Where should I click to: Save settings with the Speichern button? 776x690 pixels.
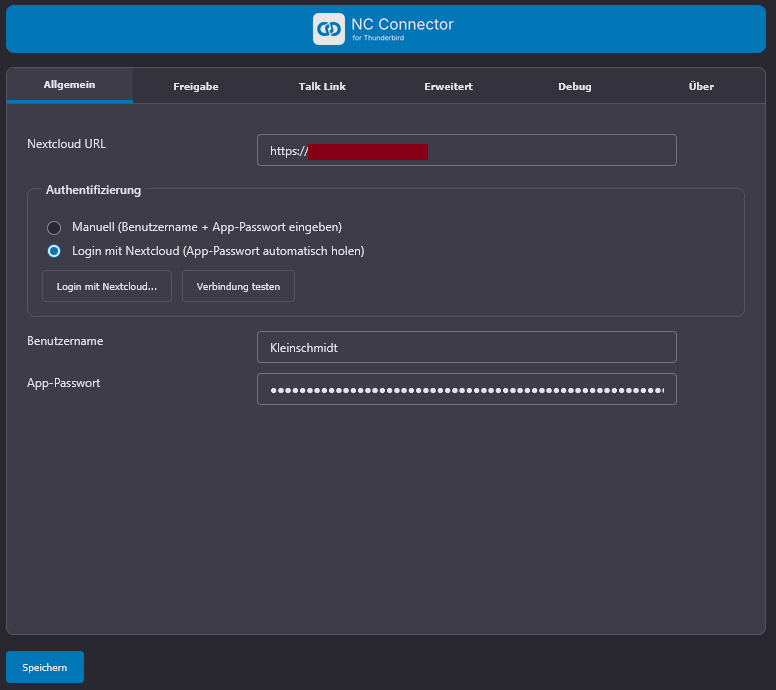[45, 667]
